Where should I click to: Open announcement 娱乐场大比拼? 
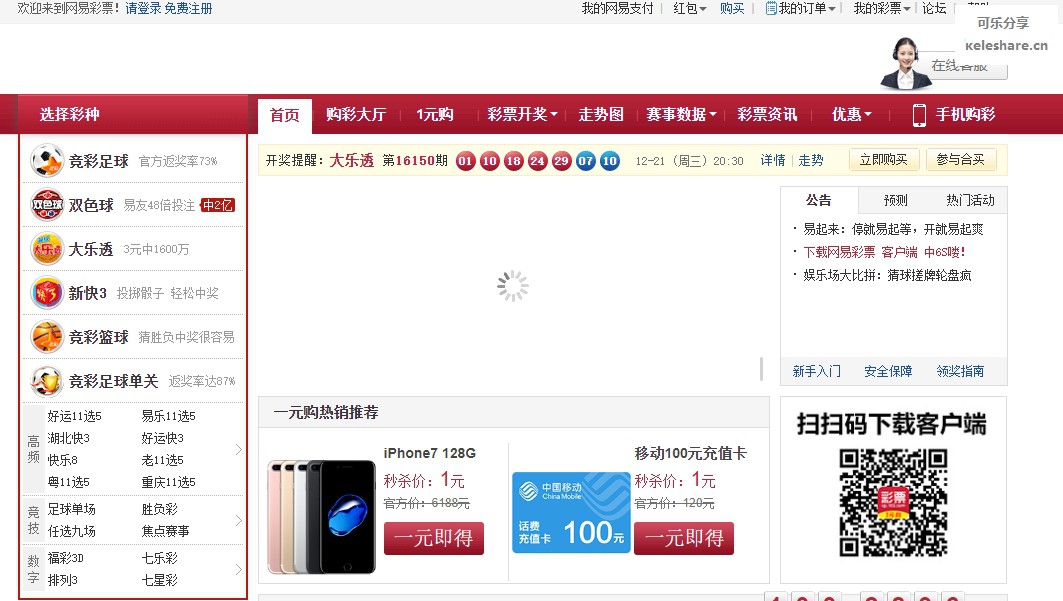point(887,275)
